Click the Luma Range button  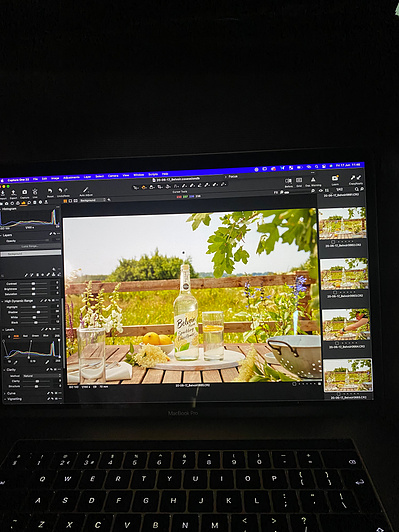click(x=30, y=246)
